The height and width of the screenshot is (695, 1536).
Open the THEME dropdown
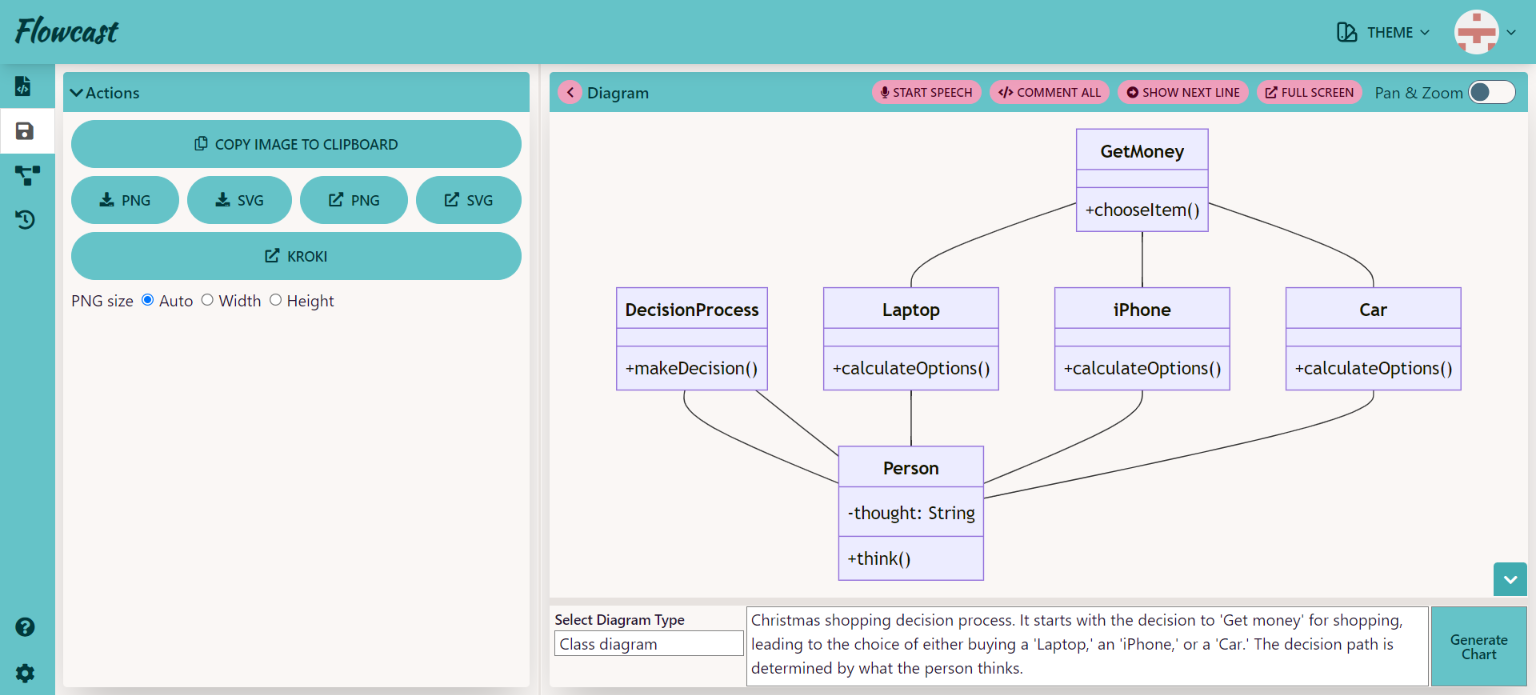(1384, 33)
